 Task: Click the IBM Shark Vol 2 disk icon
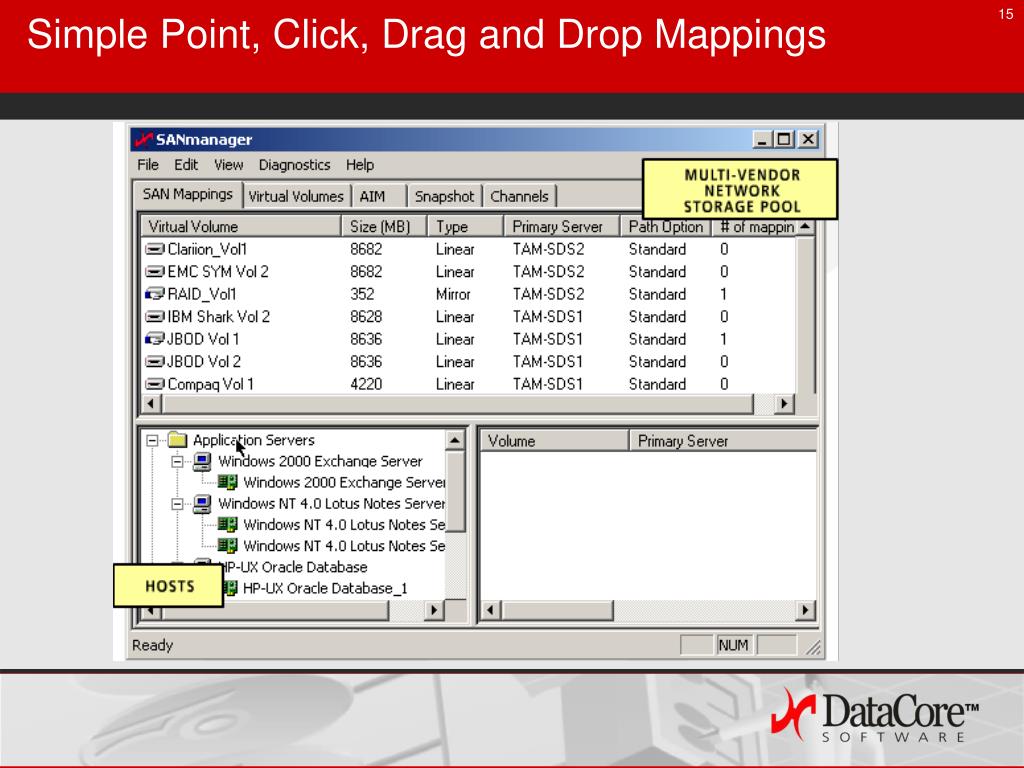tap(155, 317)
